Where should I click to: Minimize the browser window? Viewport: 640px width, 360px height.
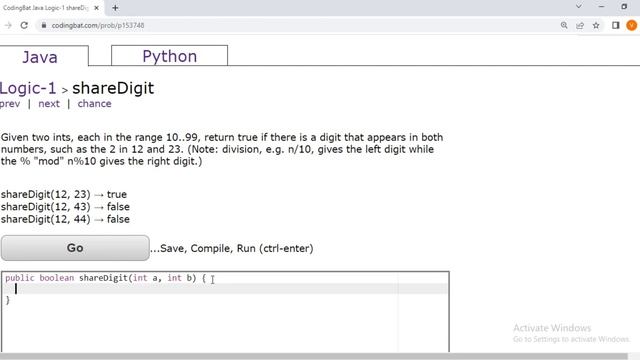coord(601,7)
